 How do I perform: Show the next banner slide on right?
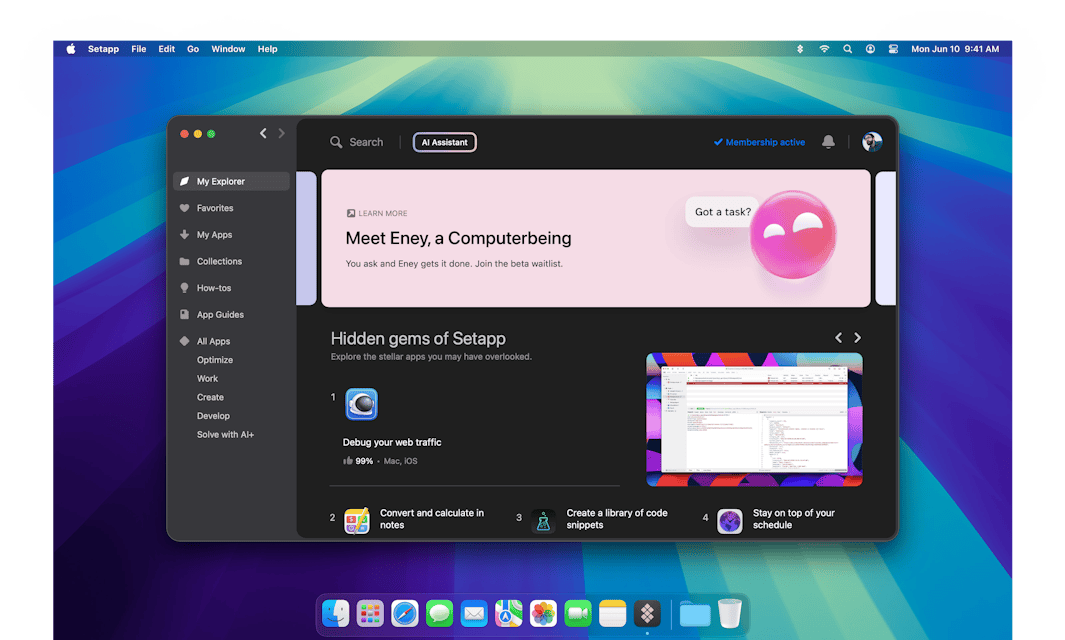(x=886, y=238)
